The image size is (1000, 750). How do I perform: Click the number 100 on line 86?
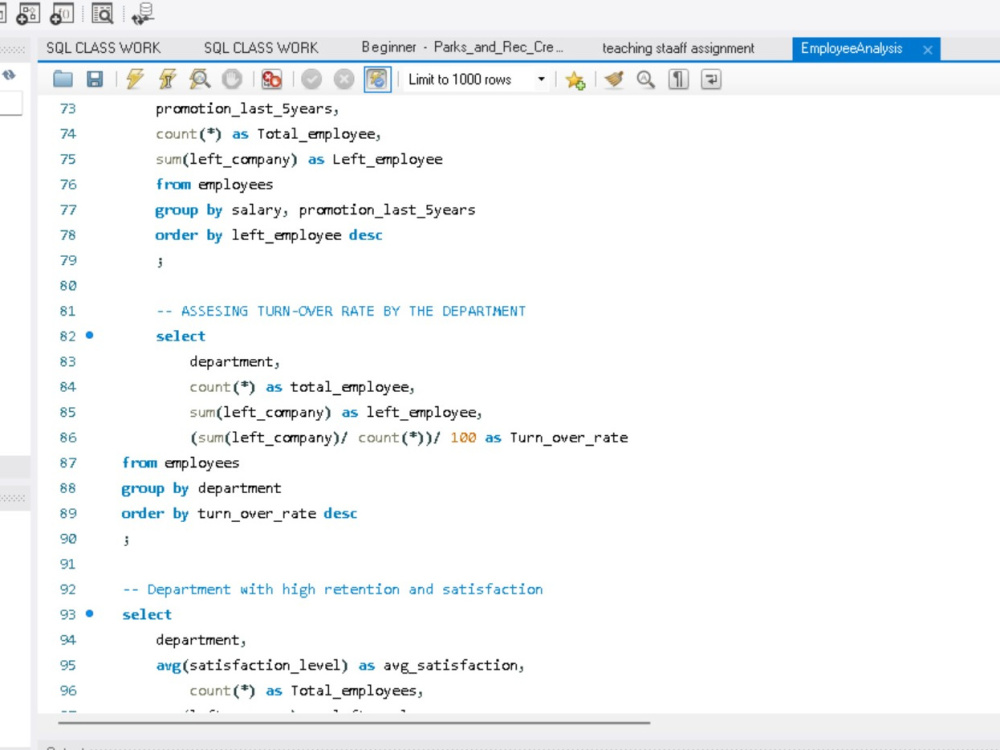(463, 438)
